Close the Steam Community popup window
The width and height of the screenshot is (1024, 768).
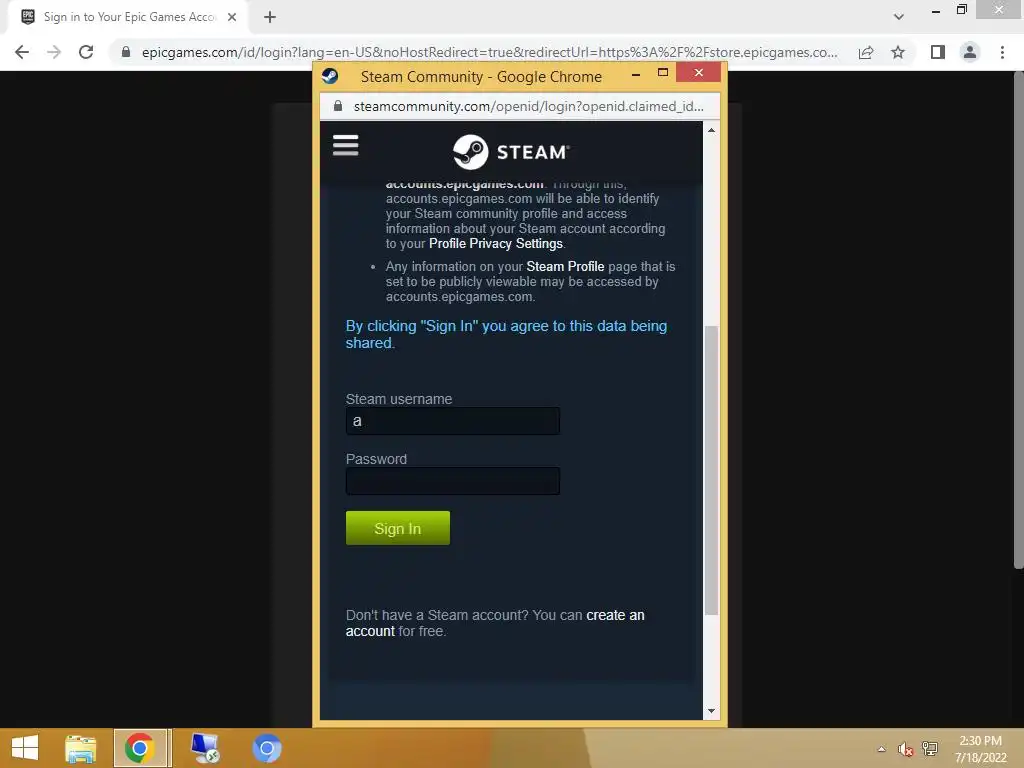click(699, 72)
